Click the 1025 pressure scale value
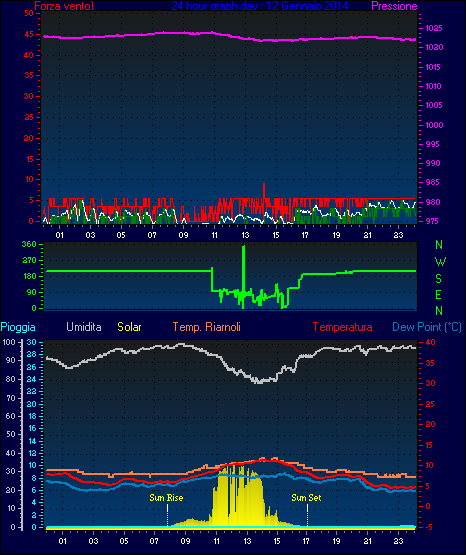The image size is (466, 555). (x=434, y=28)
